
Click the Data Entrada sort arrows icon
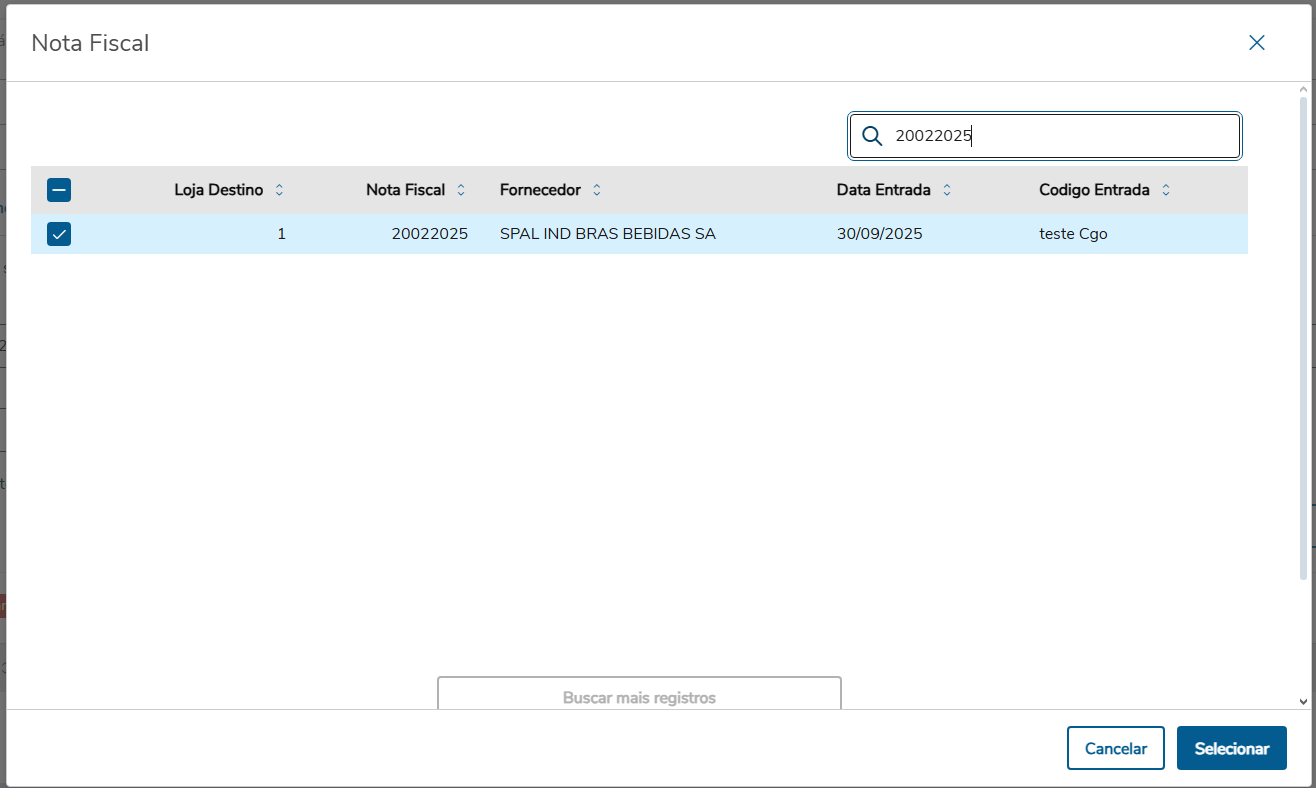947,190
